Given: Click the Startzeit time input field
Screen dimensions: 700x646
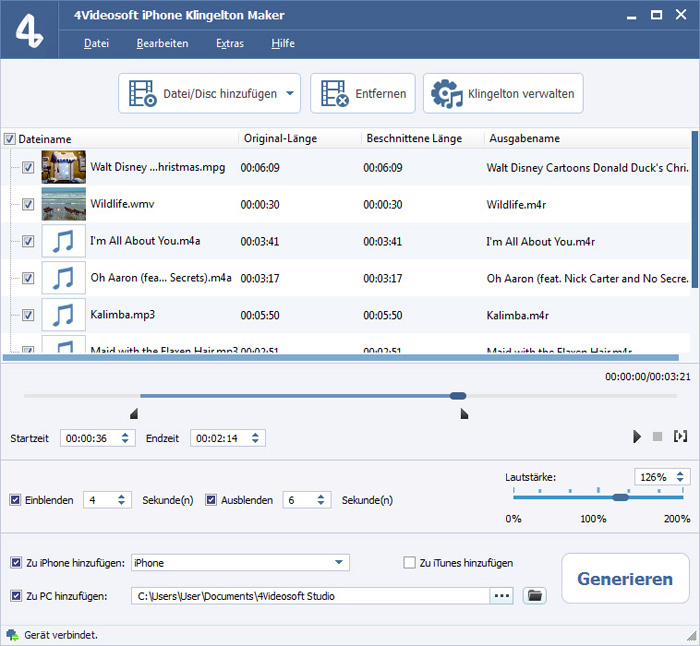Looking at the screenshot, I should [x=88, y=438].
